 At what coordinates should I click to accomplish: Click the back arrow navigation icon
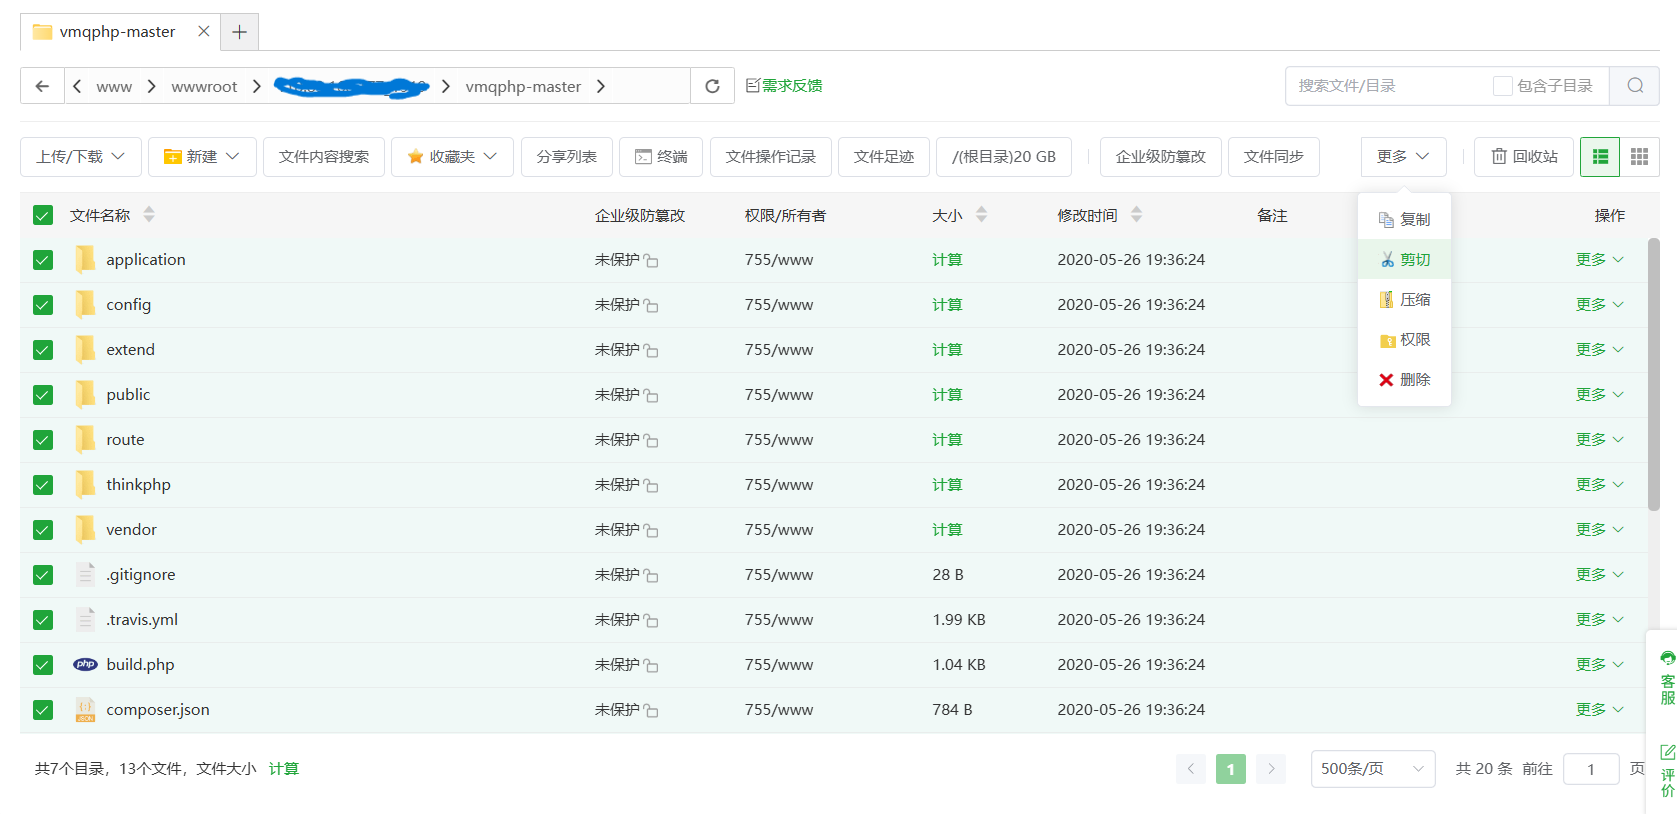point(42,86)
